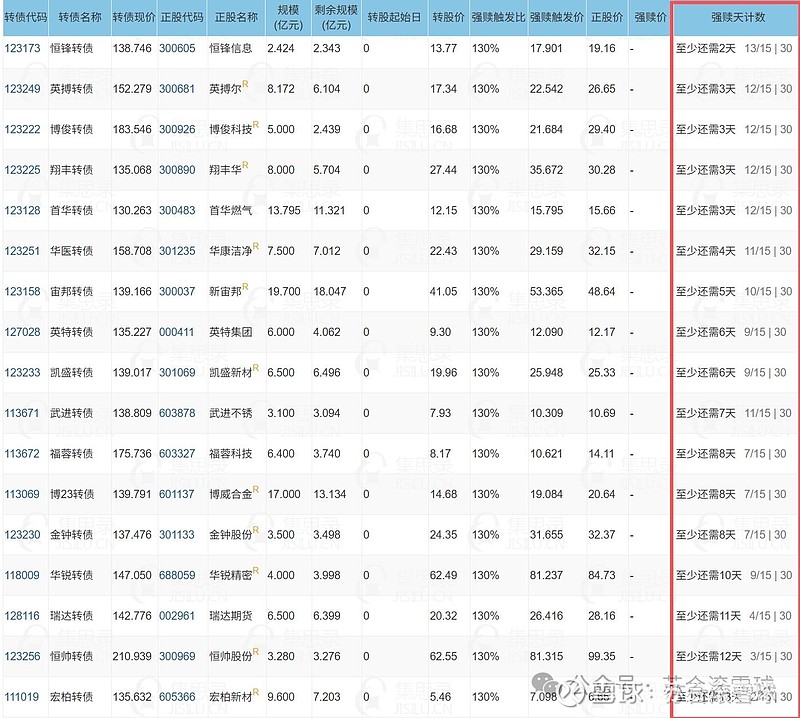
Task: Open bond code 123128 link
Action: click(x=22, y=210)
